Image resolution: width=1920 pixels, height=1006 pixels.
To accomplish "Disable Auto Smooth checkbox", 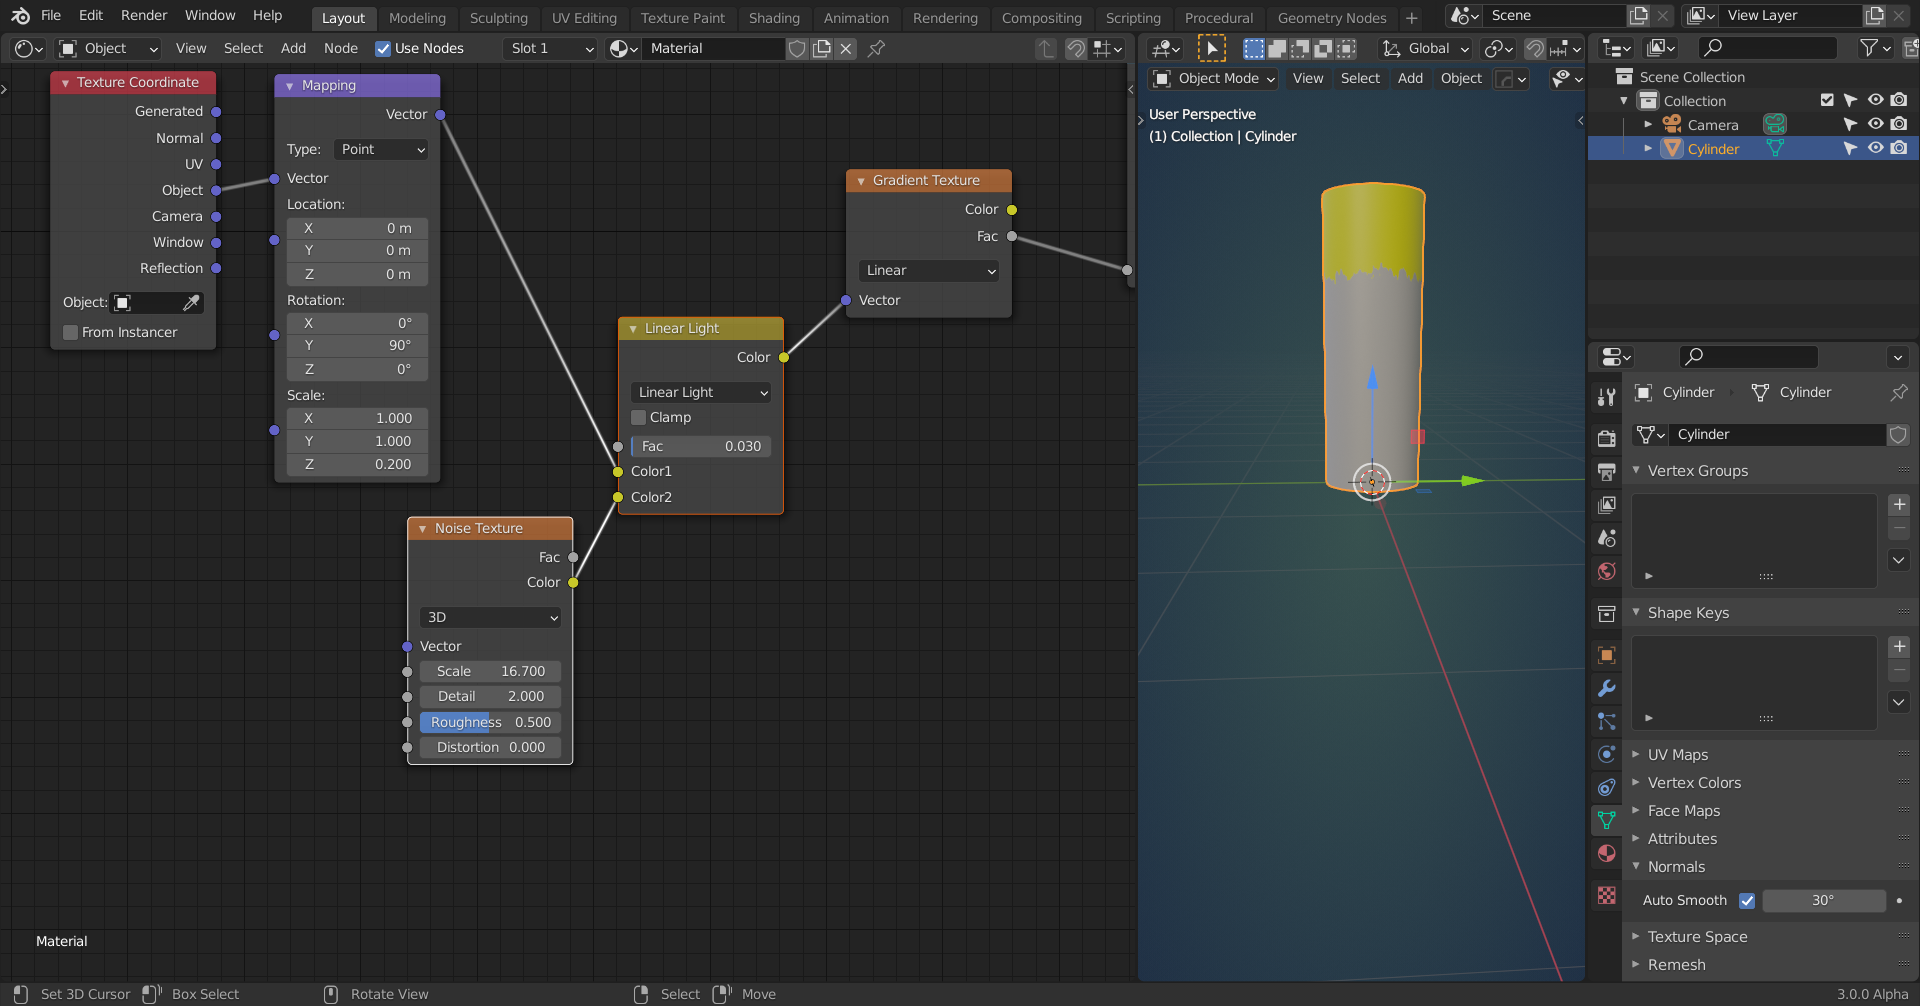I will point(1747,901).
